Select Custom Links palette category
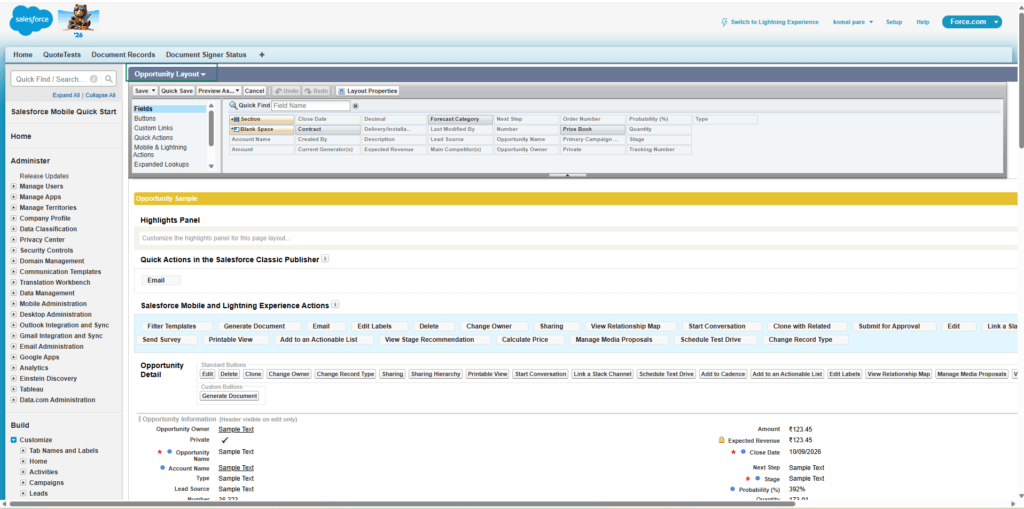Image resolution: width=1024 pixels, height=509 pixels. [153, 128]
